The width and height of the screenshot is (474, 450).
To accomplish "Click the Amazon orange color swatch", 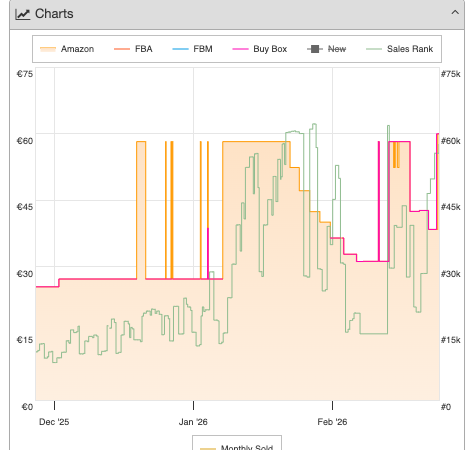I will [48, 49].
